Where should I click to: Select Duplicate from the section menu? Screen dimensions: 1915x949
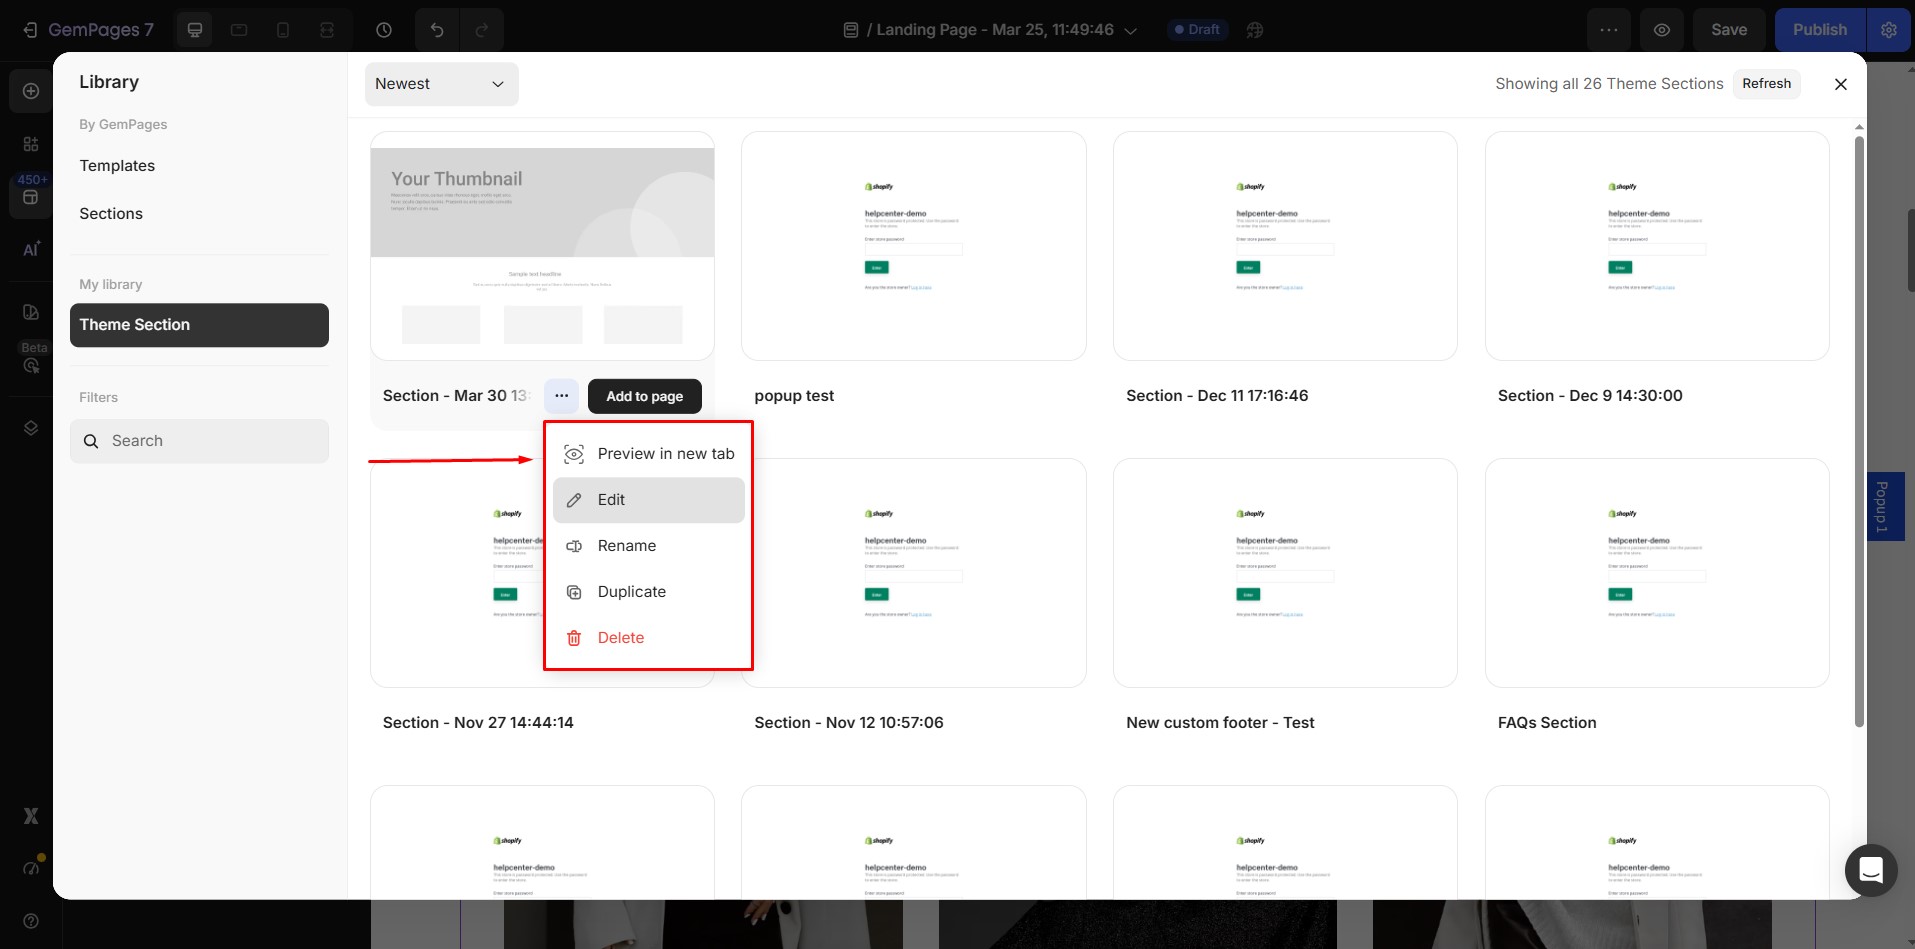tap(631, 592)
